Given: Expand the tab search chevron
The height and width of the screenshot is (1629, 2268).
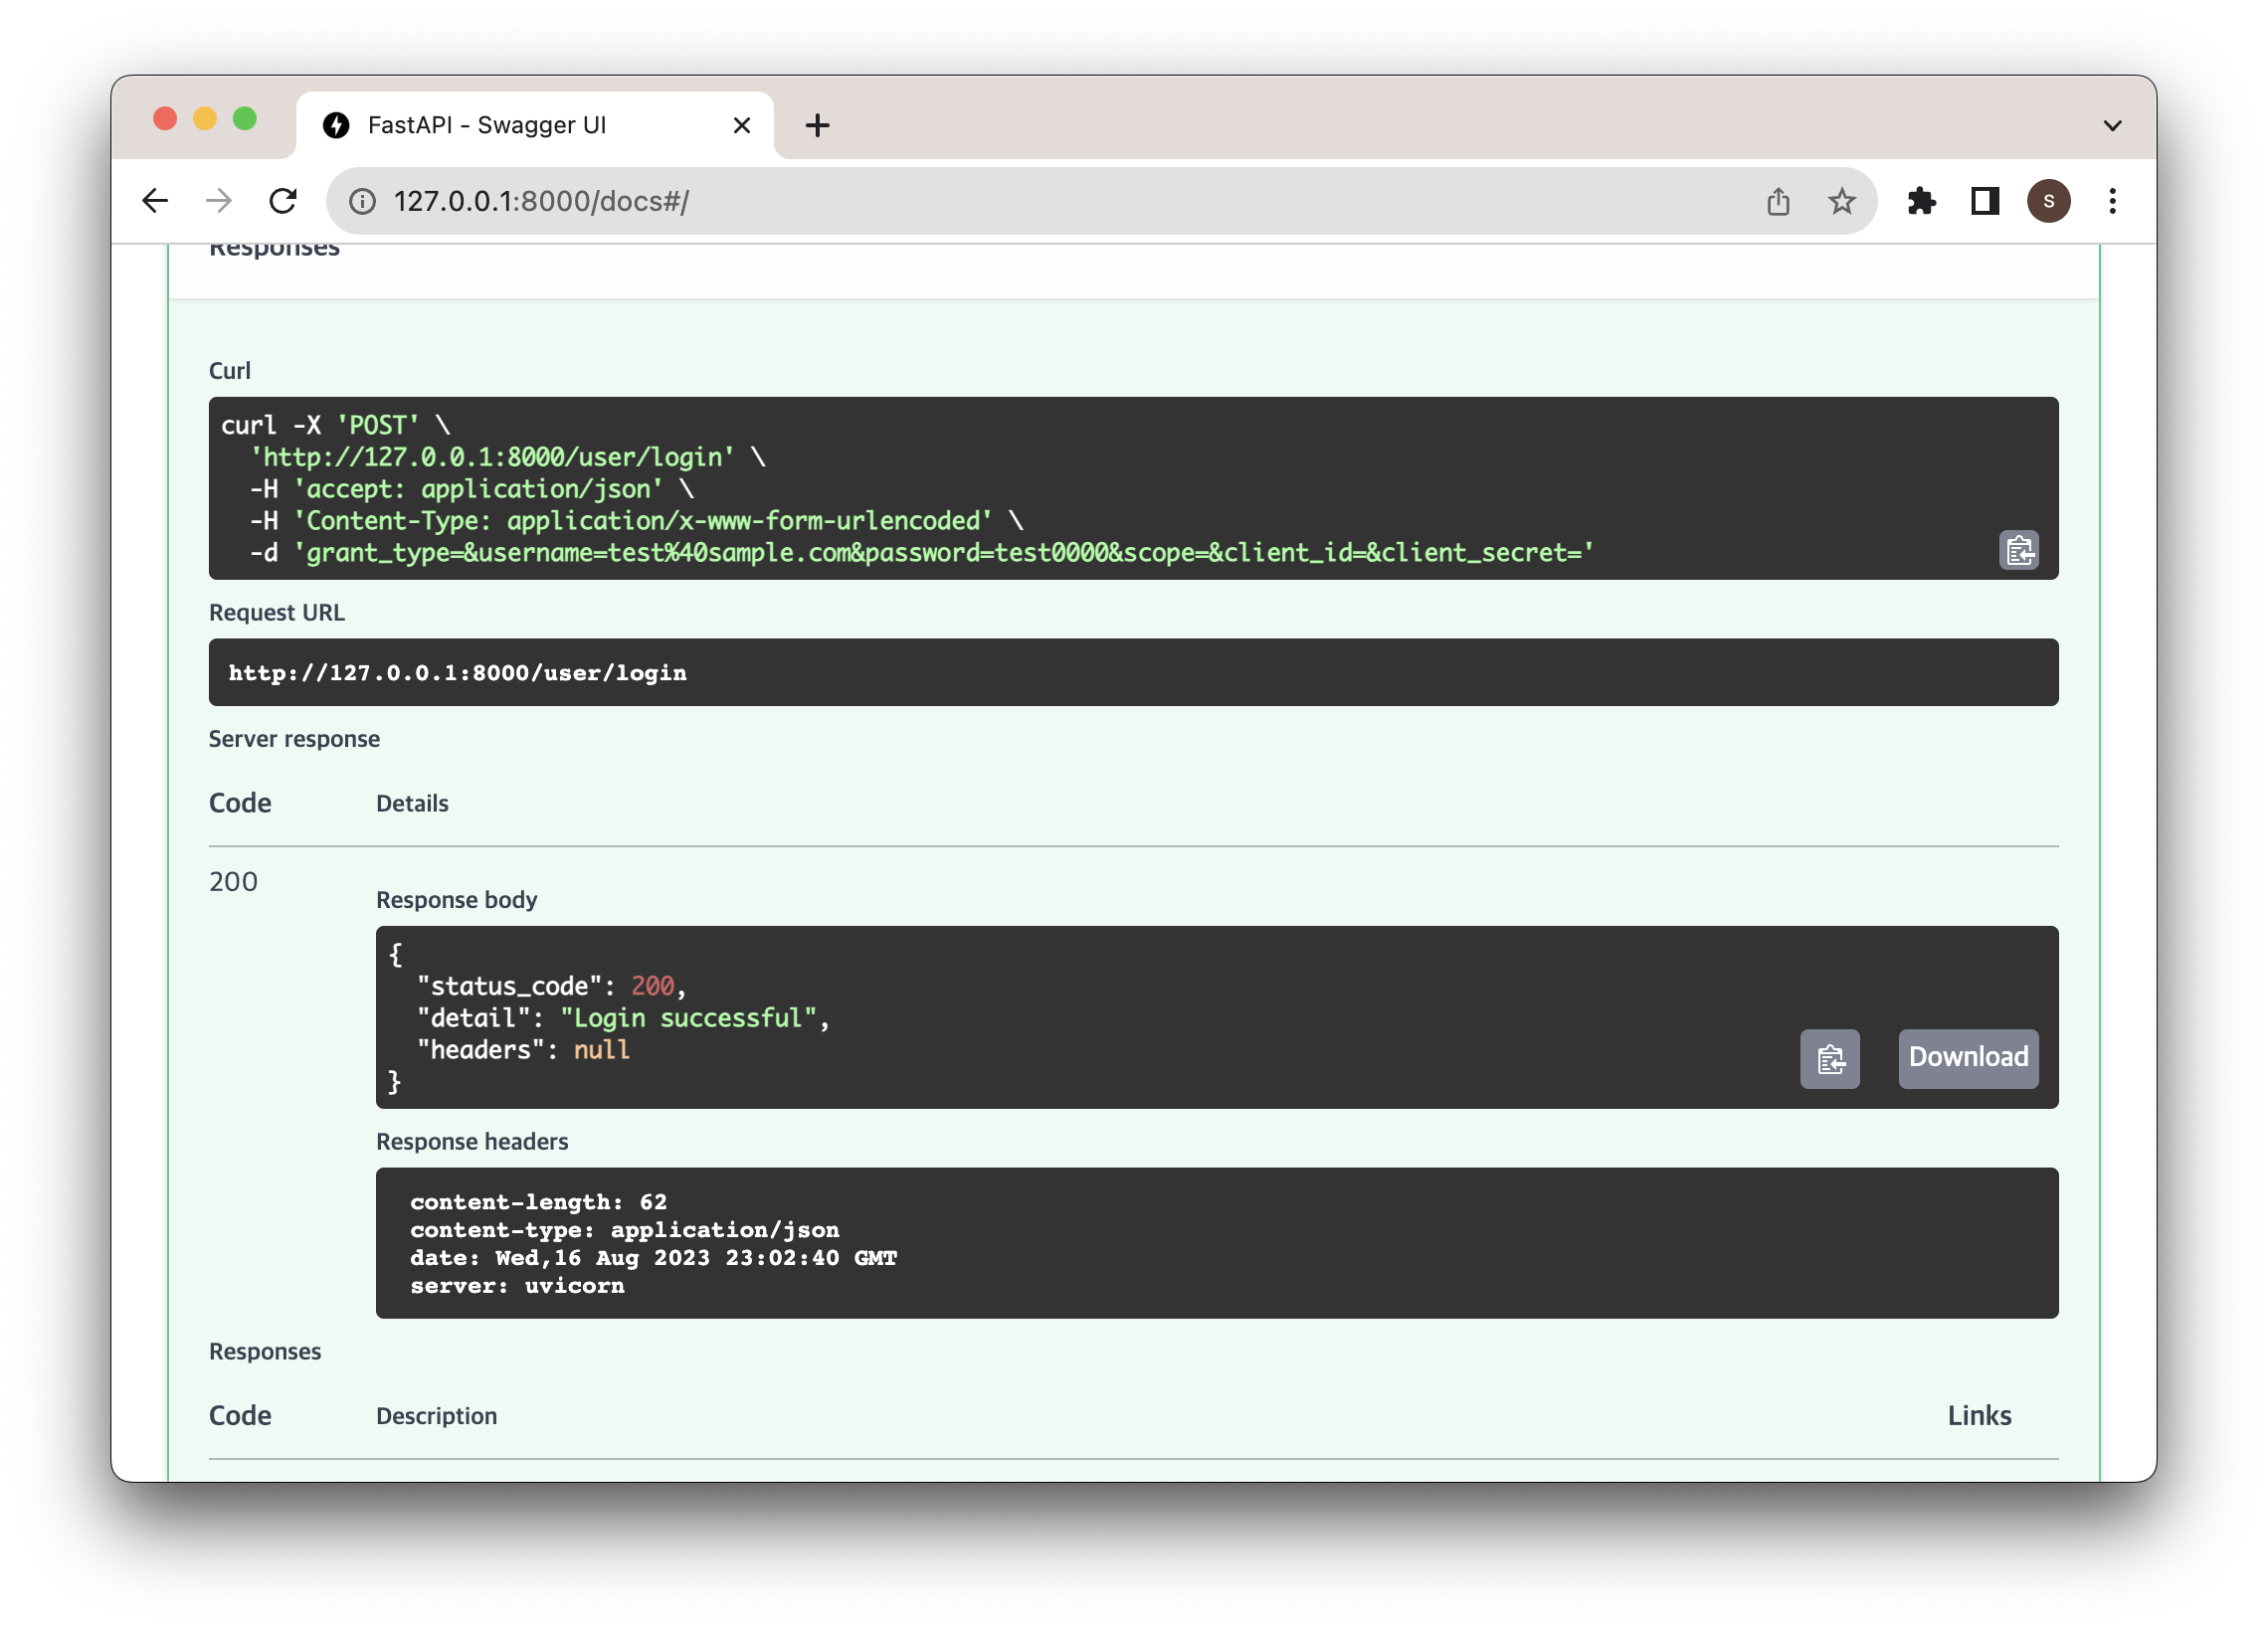Looking at the screenshot, I should (x=2112, y=126).
